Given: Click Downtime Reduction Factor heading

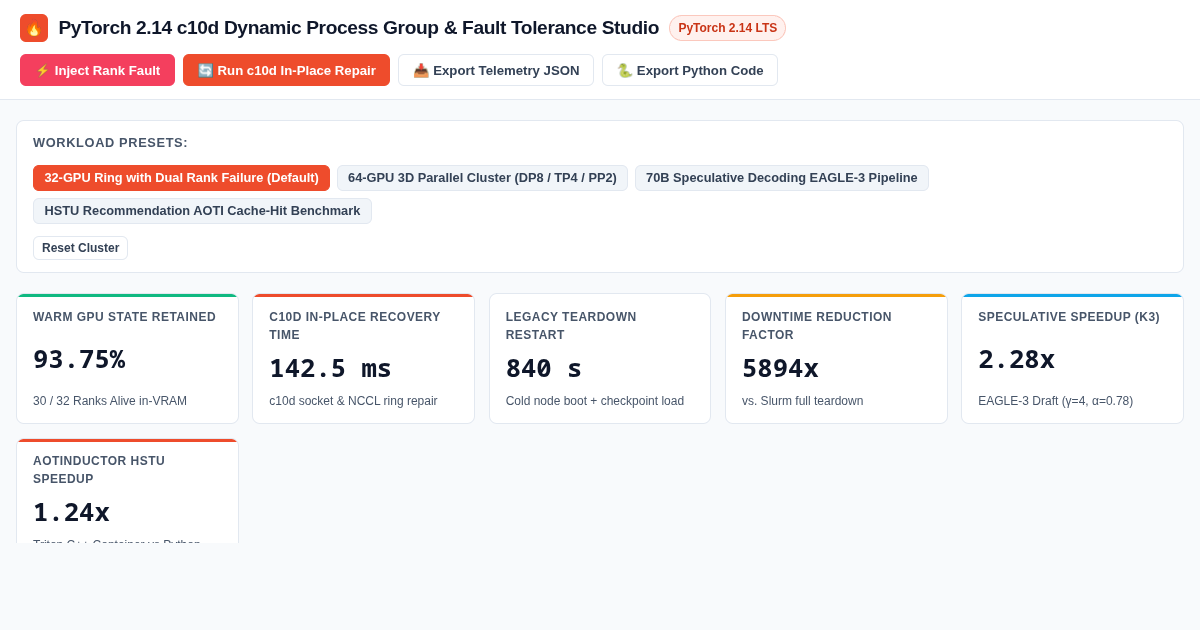Looking at the screenshot, I should point(817,326).
